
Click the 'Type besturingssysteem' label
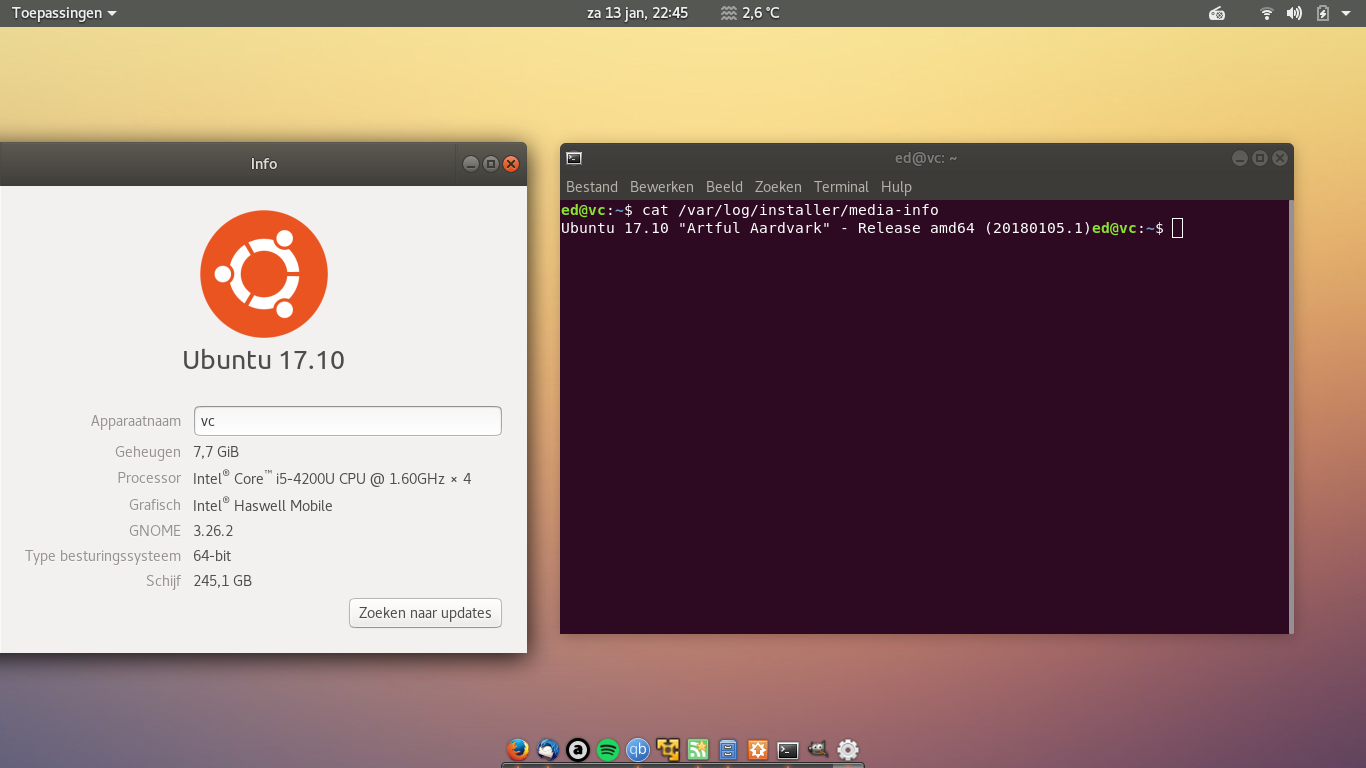(x=103, y=556)
